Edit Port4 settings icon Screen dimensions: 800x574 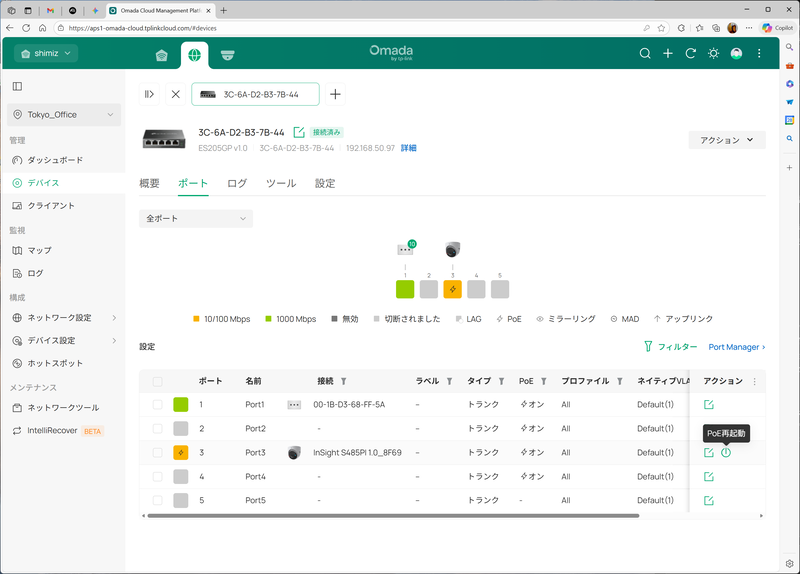(x=709, y=477)
